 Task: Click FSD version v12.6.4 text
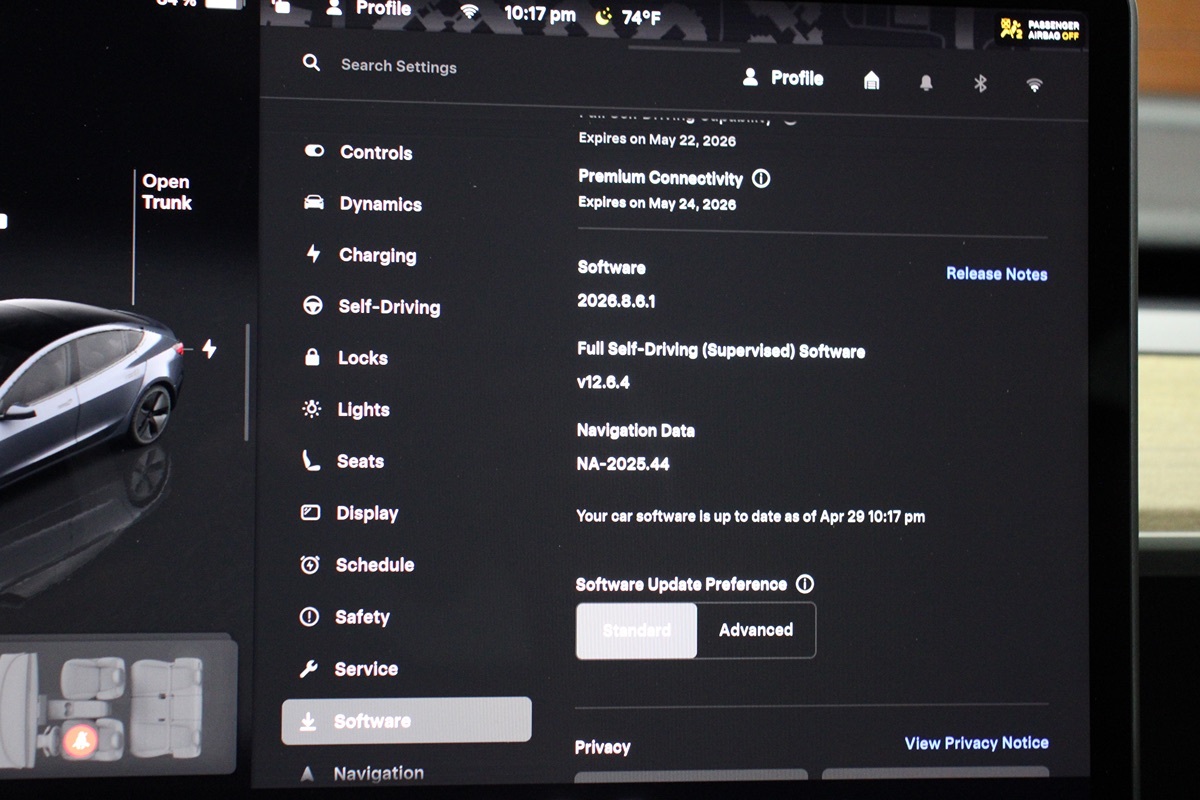pyautogui.click(x=603, y=382)
